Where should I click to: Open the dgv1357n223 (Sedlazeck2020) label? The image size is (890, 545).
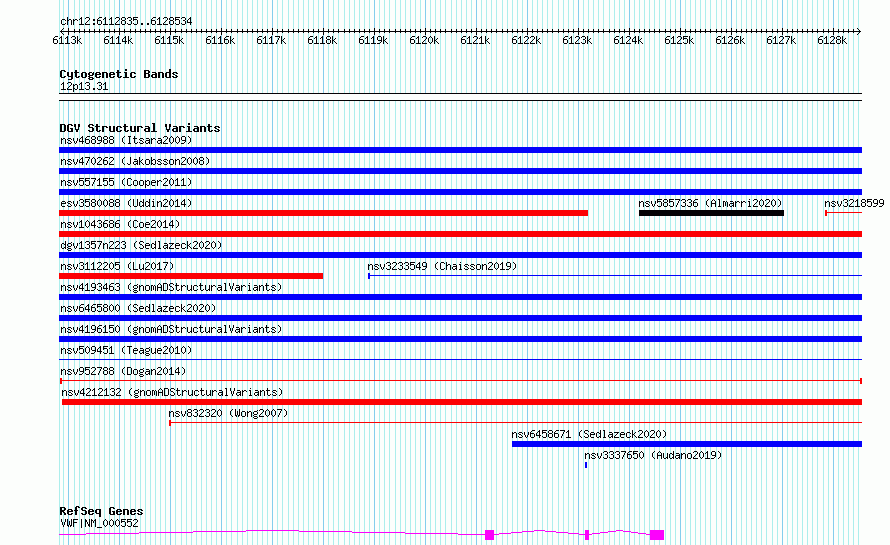click(x=141, y=245)
